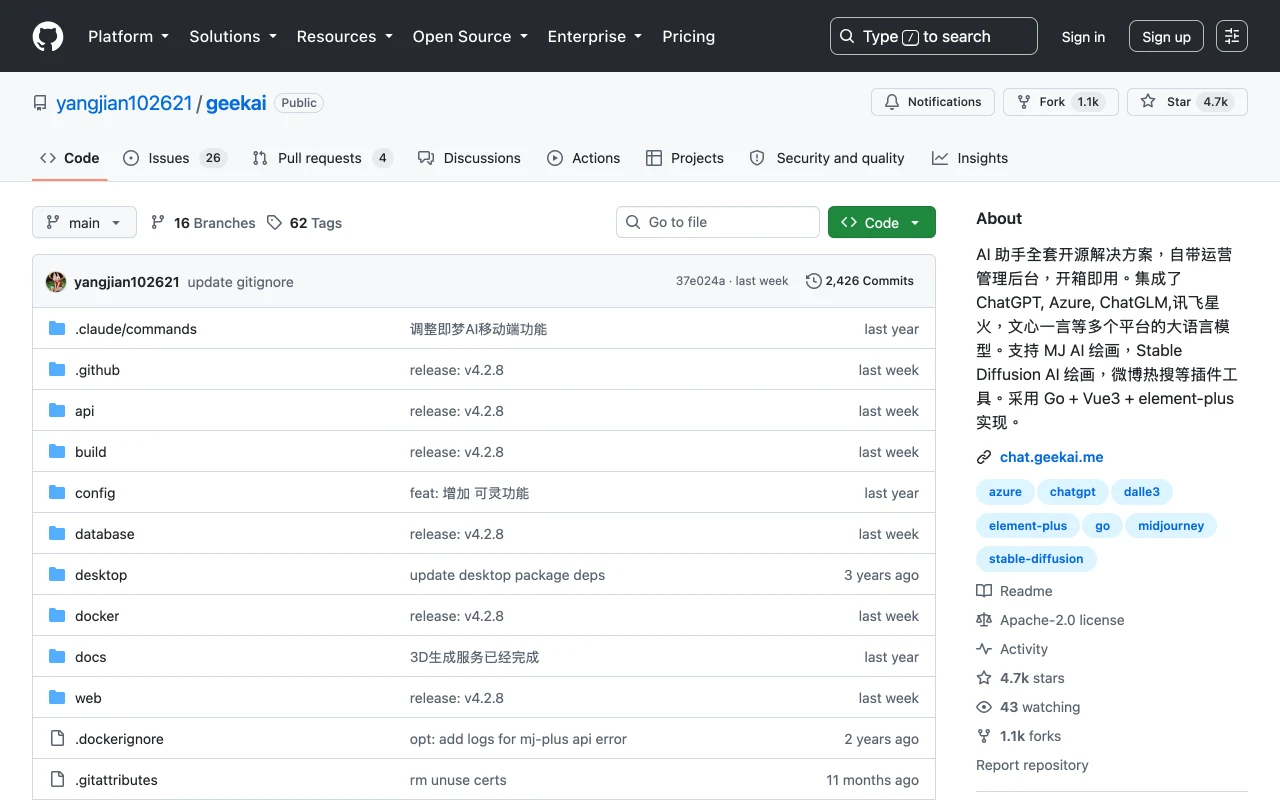
Task: Click the go topic tag
Action: [x=1103, y=526]
